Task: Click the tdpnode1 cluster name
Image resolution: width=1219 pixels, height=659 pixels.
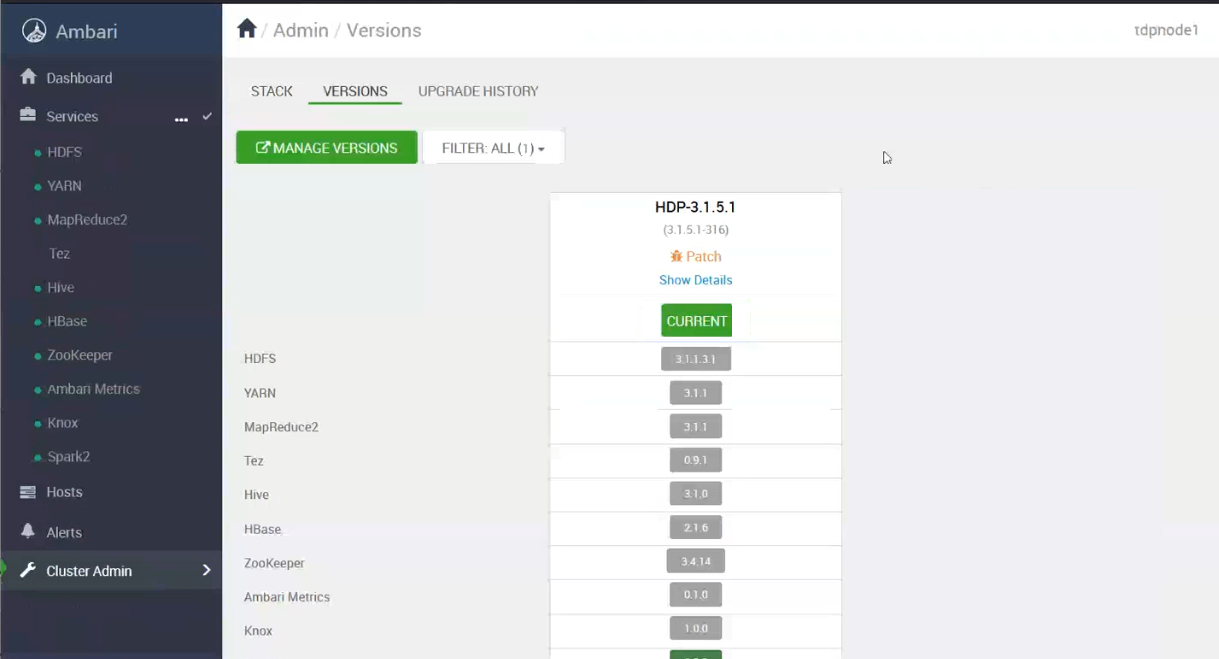Action: [x=1166, y=30]
